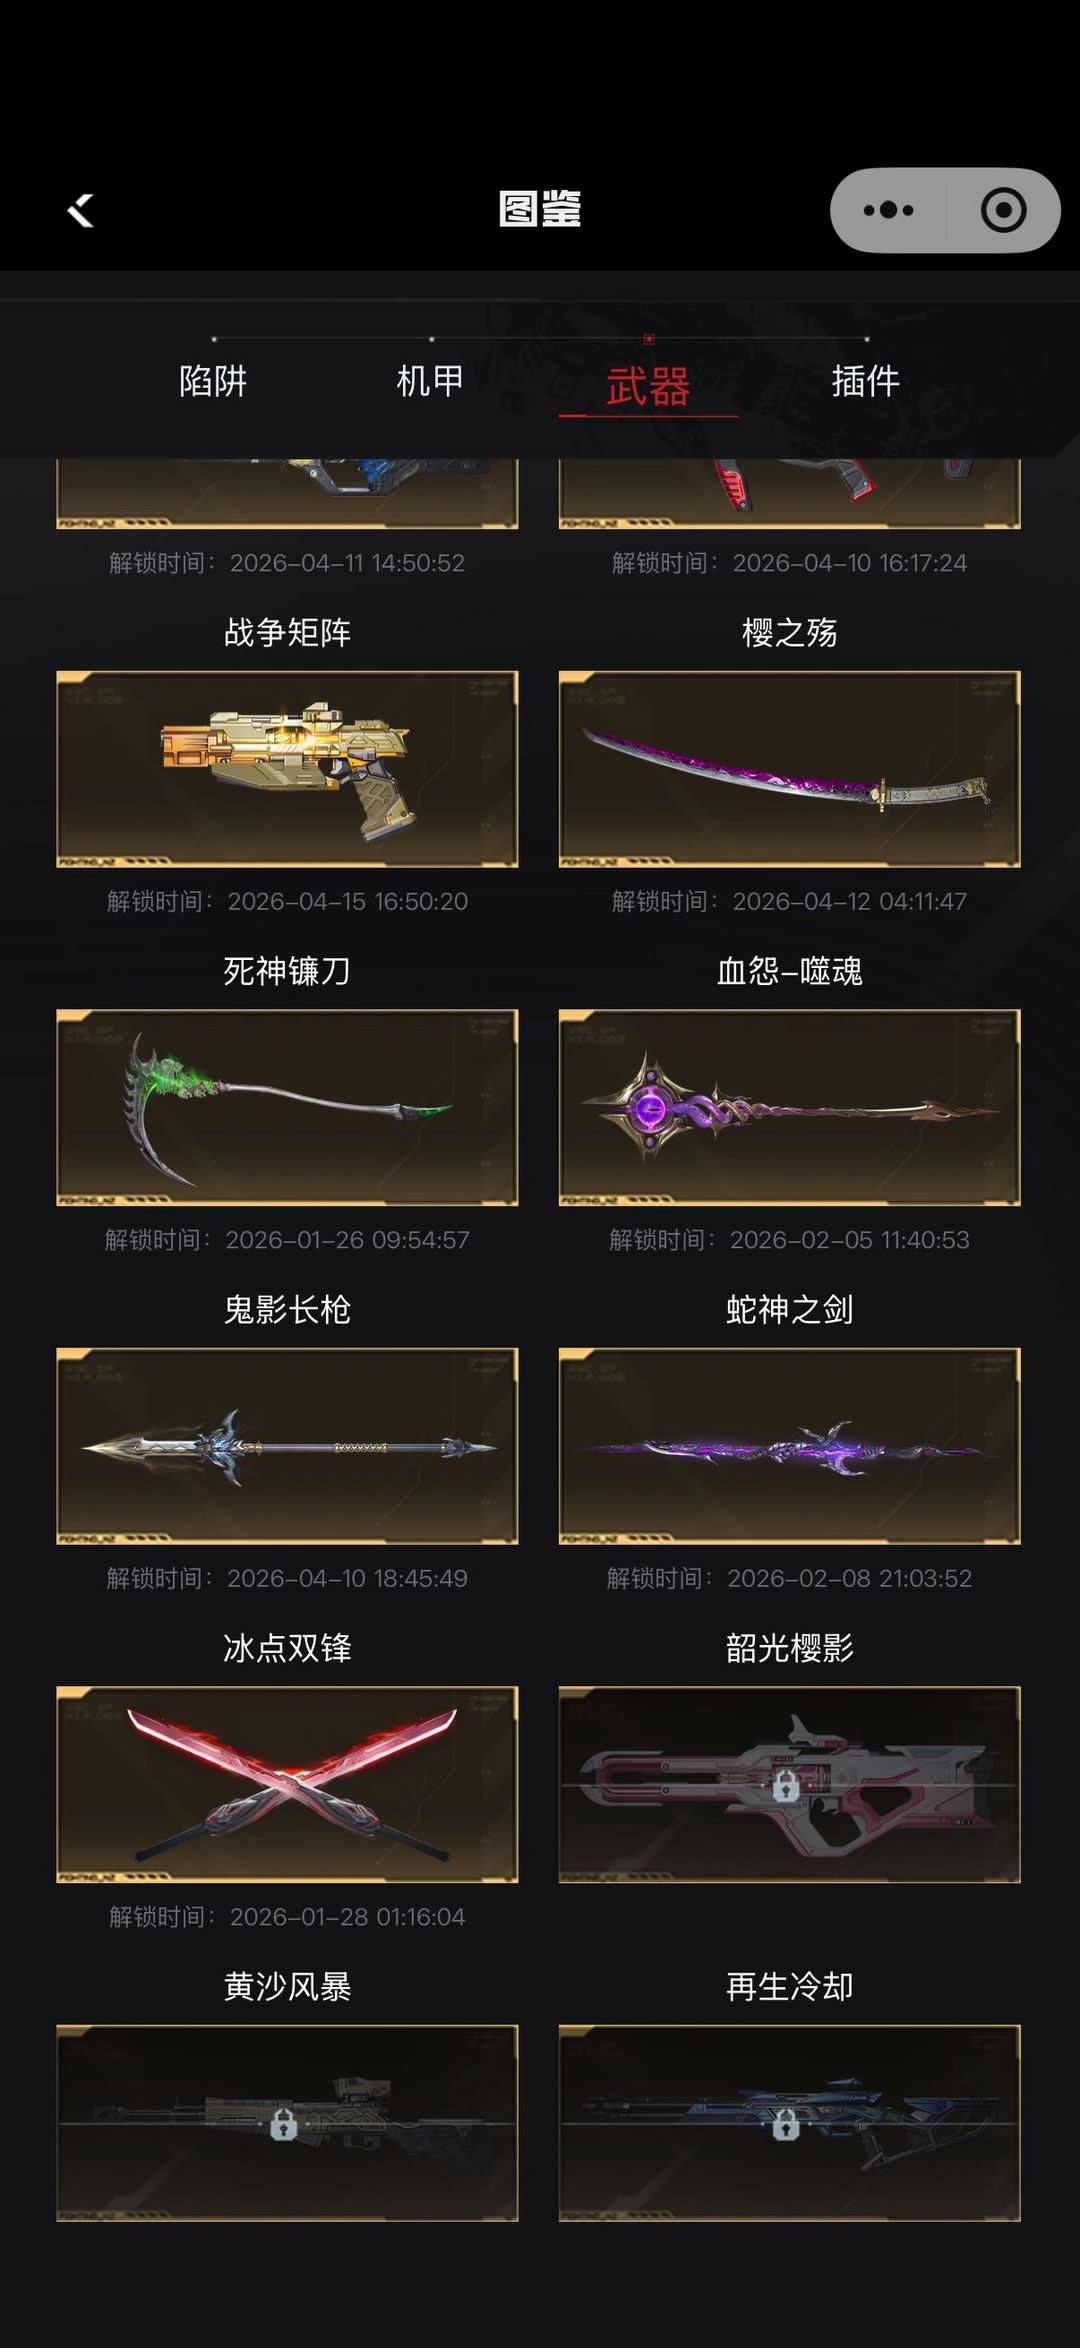Tap lock icon on 韶光樱影 weapon
Image resolution: width=1080 pixels, height=2348 pixels.
pyautogui.click(x=786, y=1785)
